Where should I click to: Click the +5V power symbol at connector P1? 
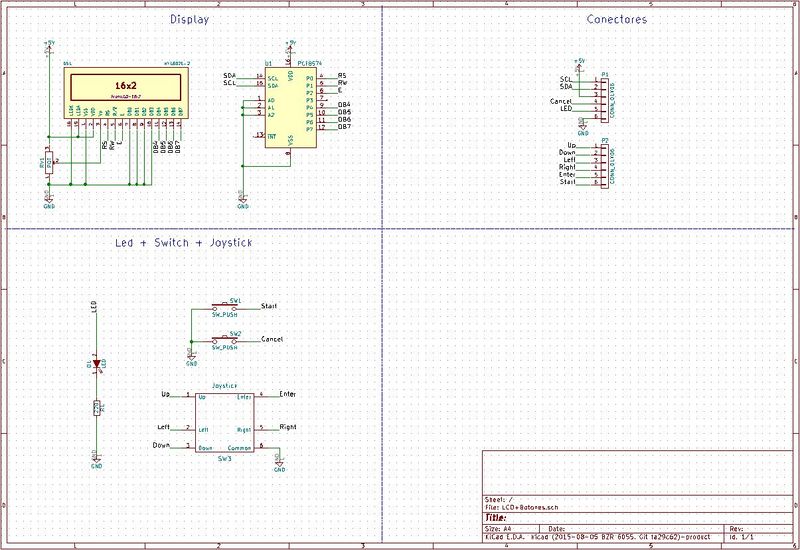tap(579, 64)
